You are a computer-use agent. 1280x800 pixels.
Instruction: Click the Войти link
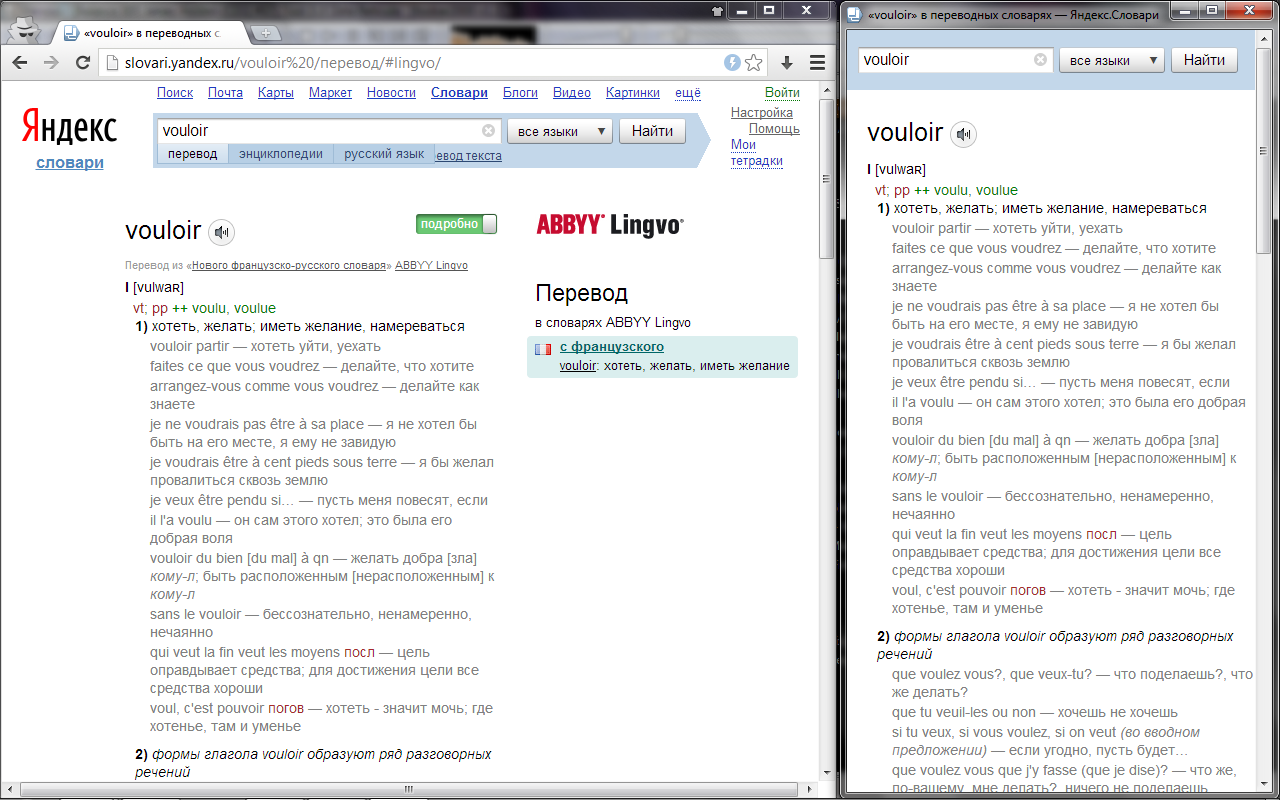tap(782, 93)
